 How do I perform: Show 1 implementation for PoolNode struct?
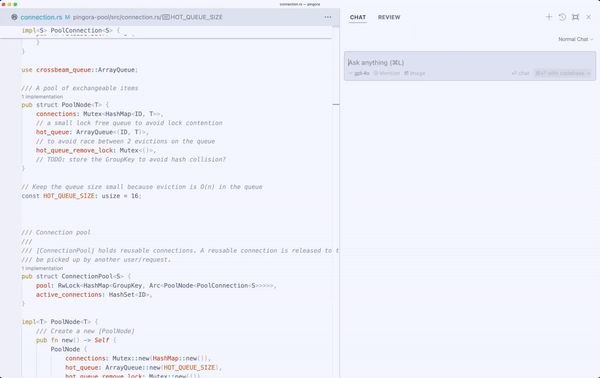[42, 97]
